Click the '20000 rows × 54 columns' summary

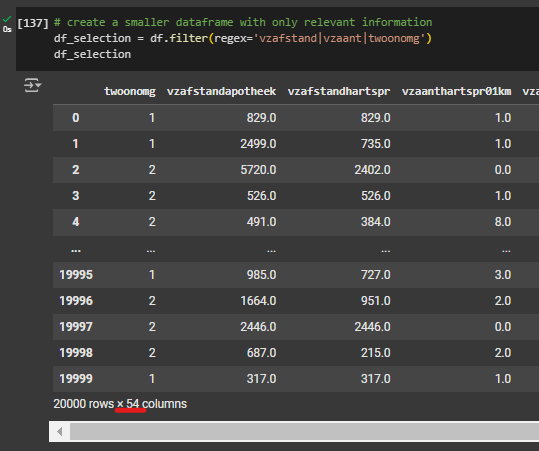(120, 404)
